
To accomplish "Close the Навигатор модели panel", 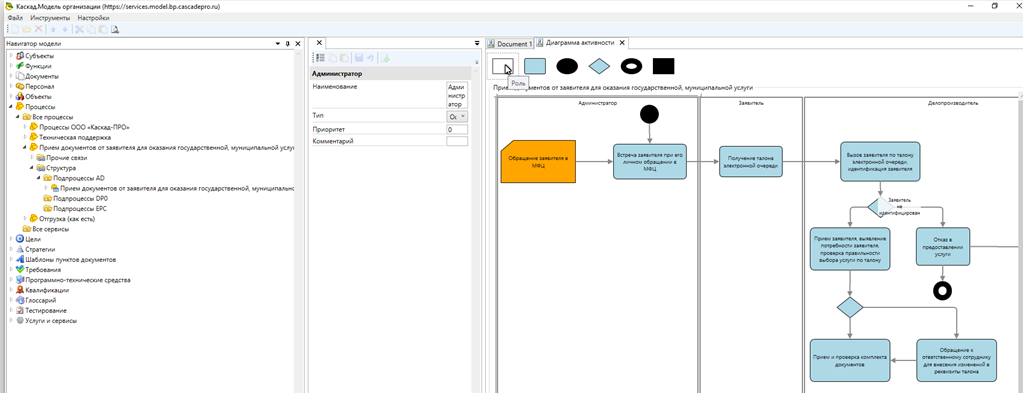I will pos(298,44).
